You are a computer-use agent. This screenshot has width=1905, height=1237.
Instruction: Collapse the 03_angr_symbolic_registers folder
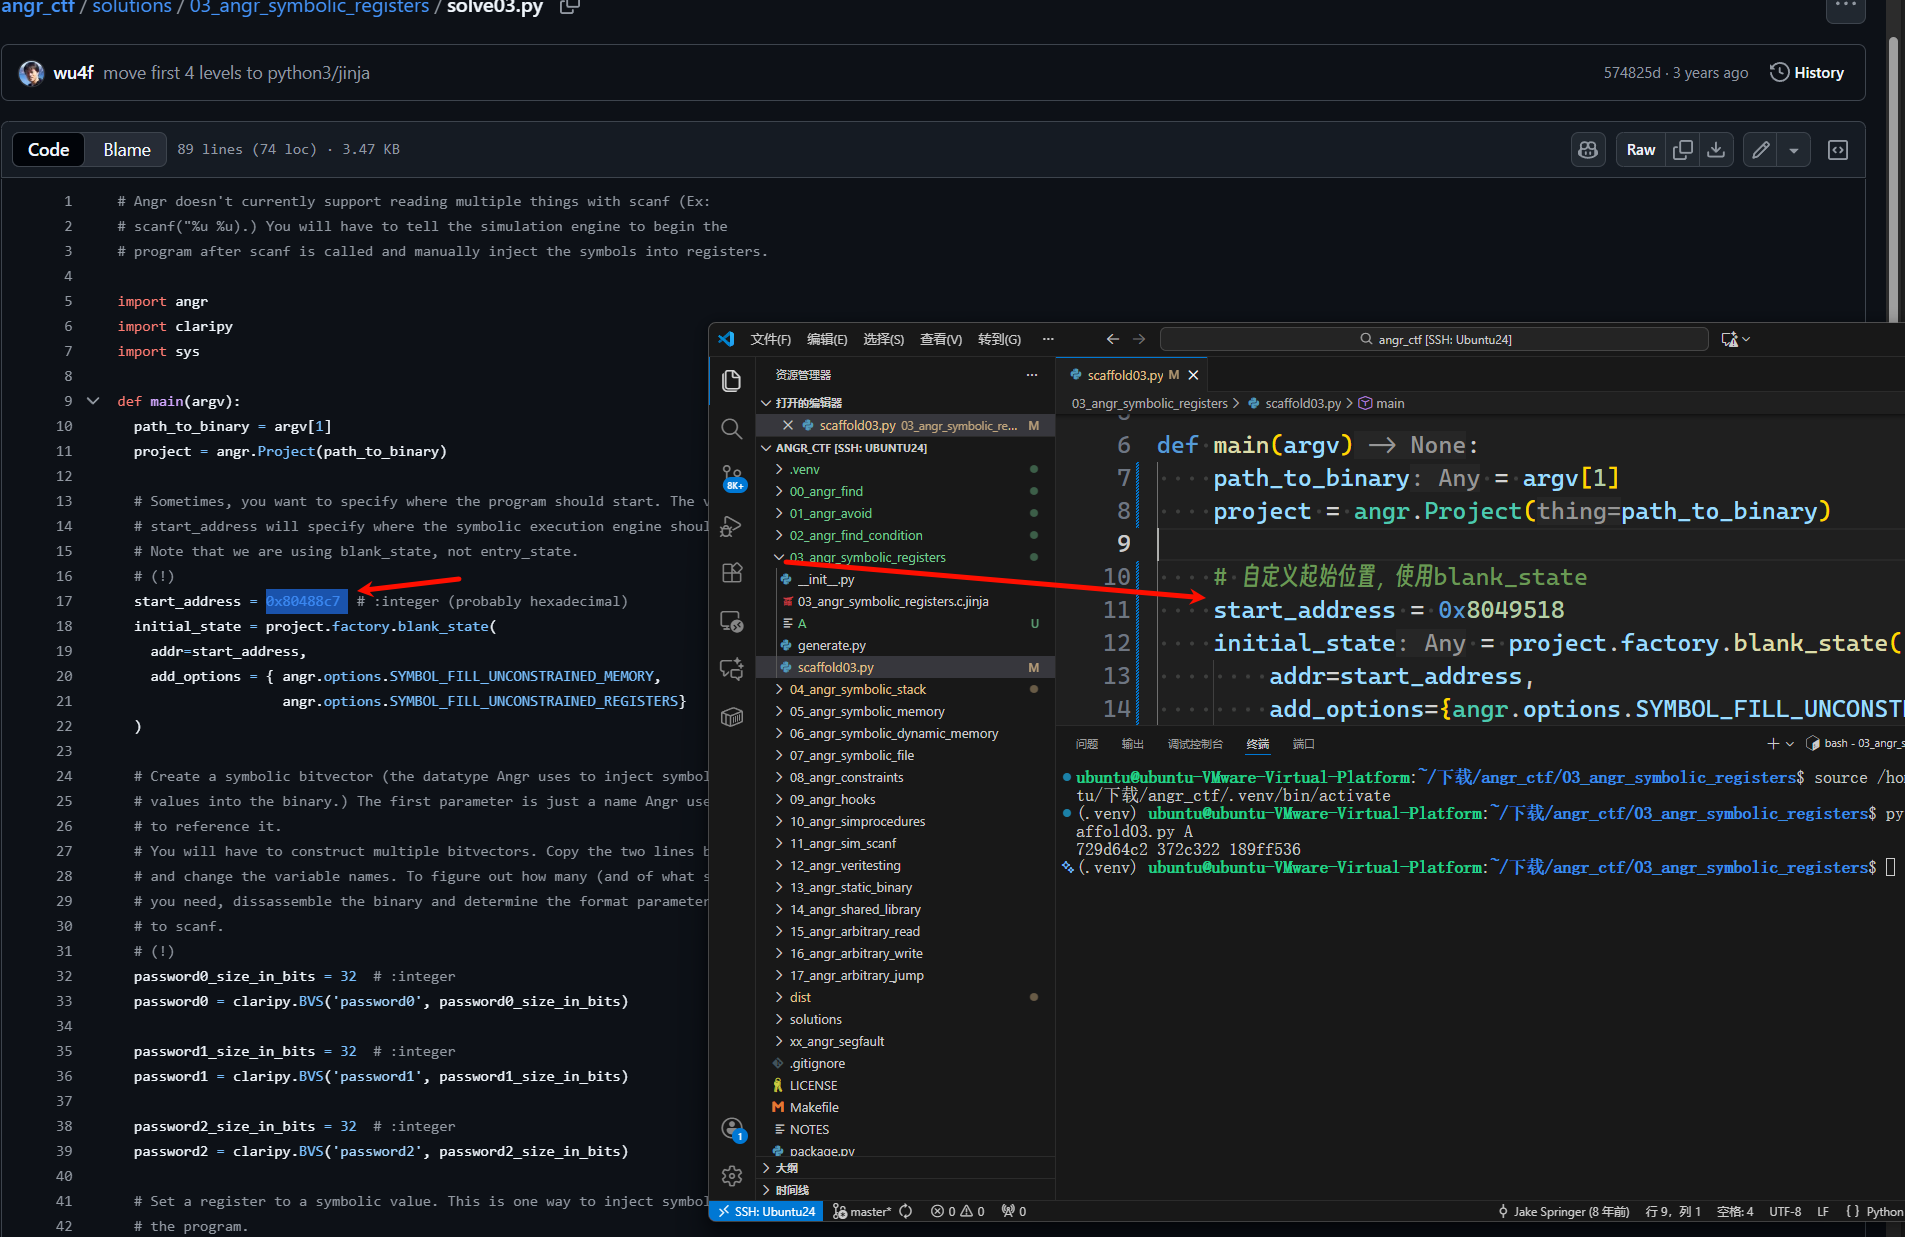point(866,557)
